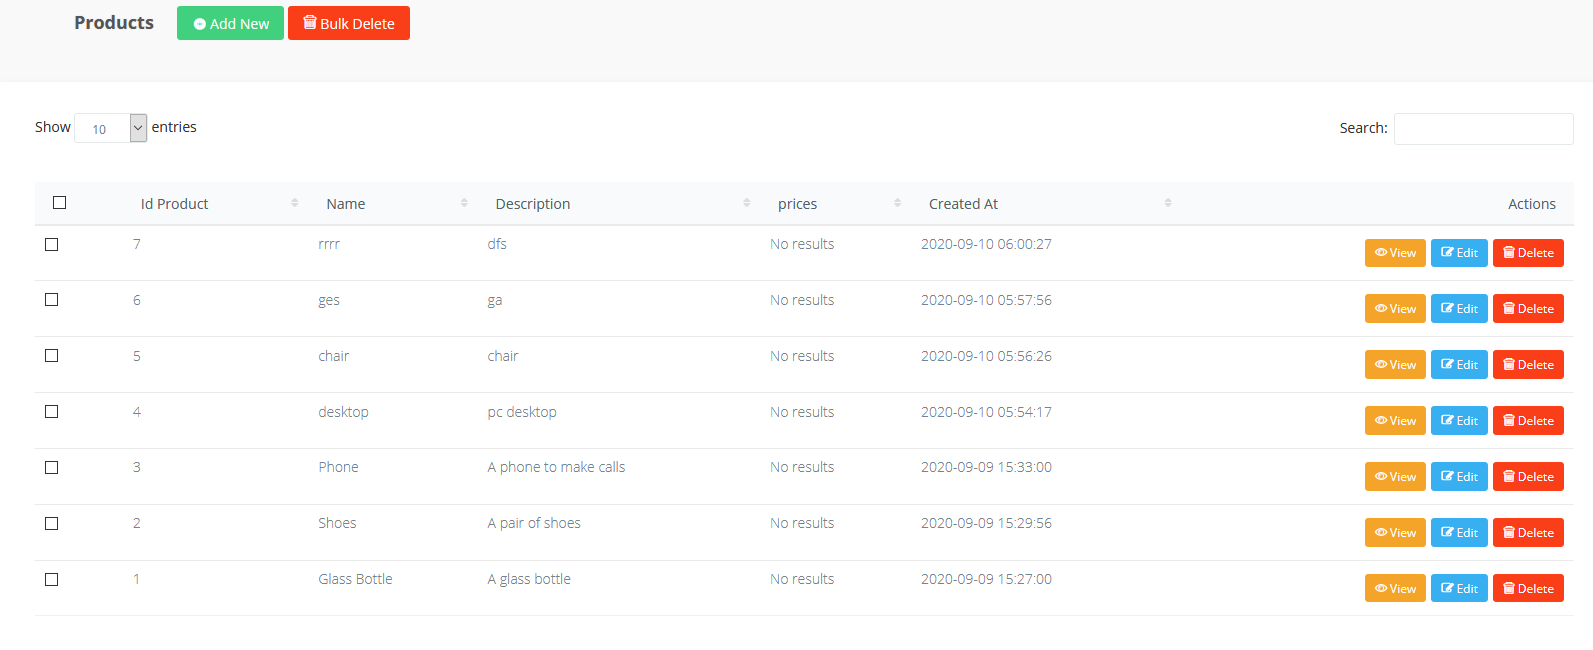Check the box for product ges
This screenshot has height=650, width=1593.
pyautogui.click(x=52, y=300)
